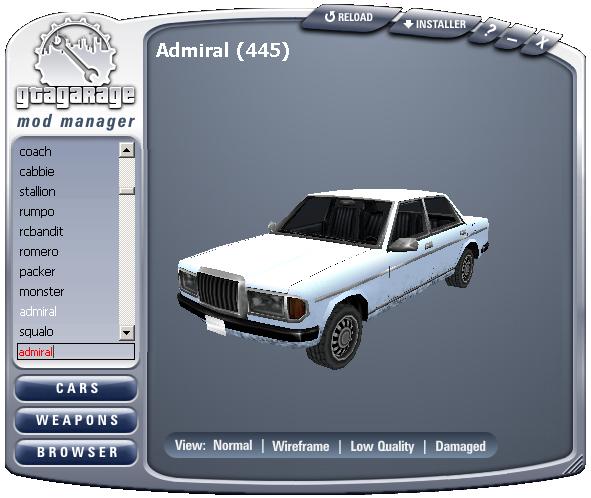
Task: Select monster in the vehicle list
Action: [x=41, y=292]
